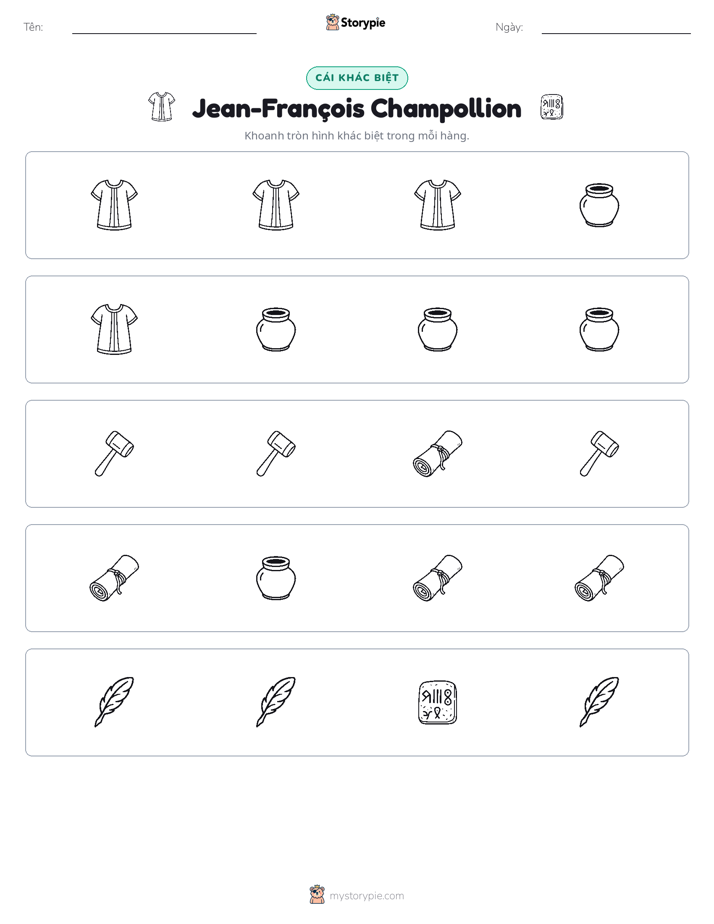
Task: Select the first shirt in the top row
Action: 114,204
